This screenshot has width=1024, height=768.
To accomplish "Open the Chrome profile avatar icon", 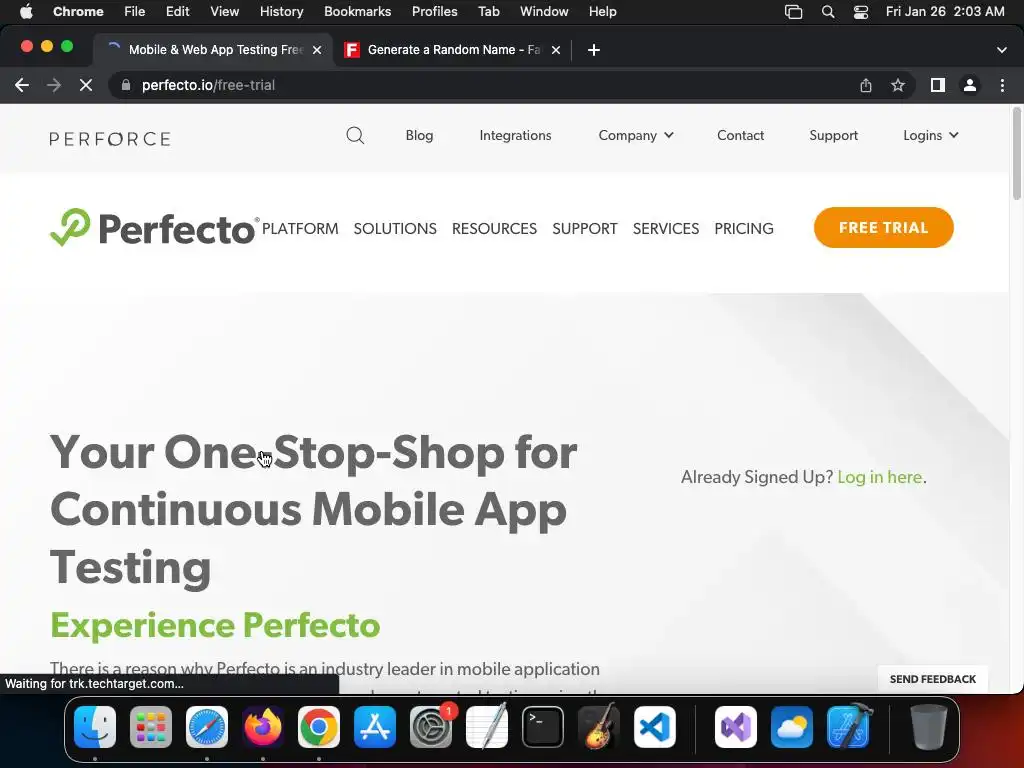I will click(970, 86).
